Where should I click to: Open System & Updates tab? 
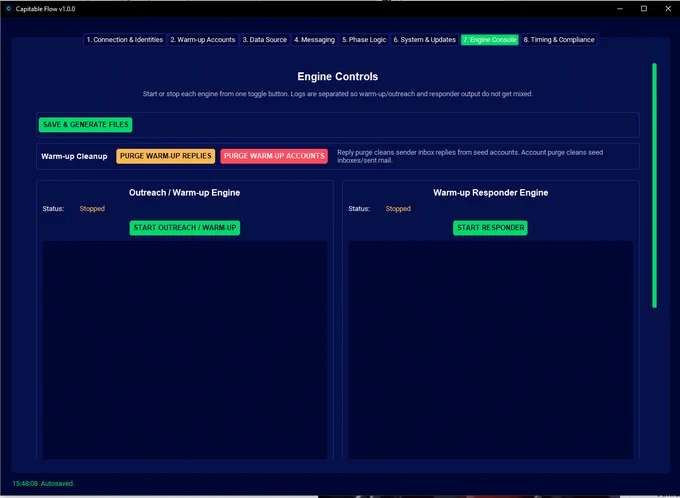pyautogui.click(x=424, y=39)
